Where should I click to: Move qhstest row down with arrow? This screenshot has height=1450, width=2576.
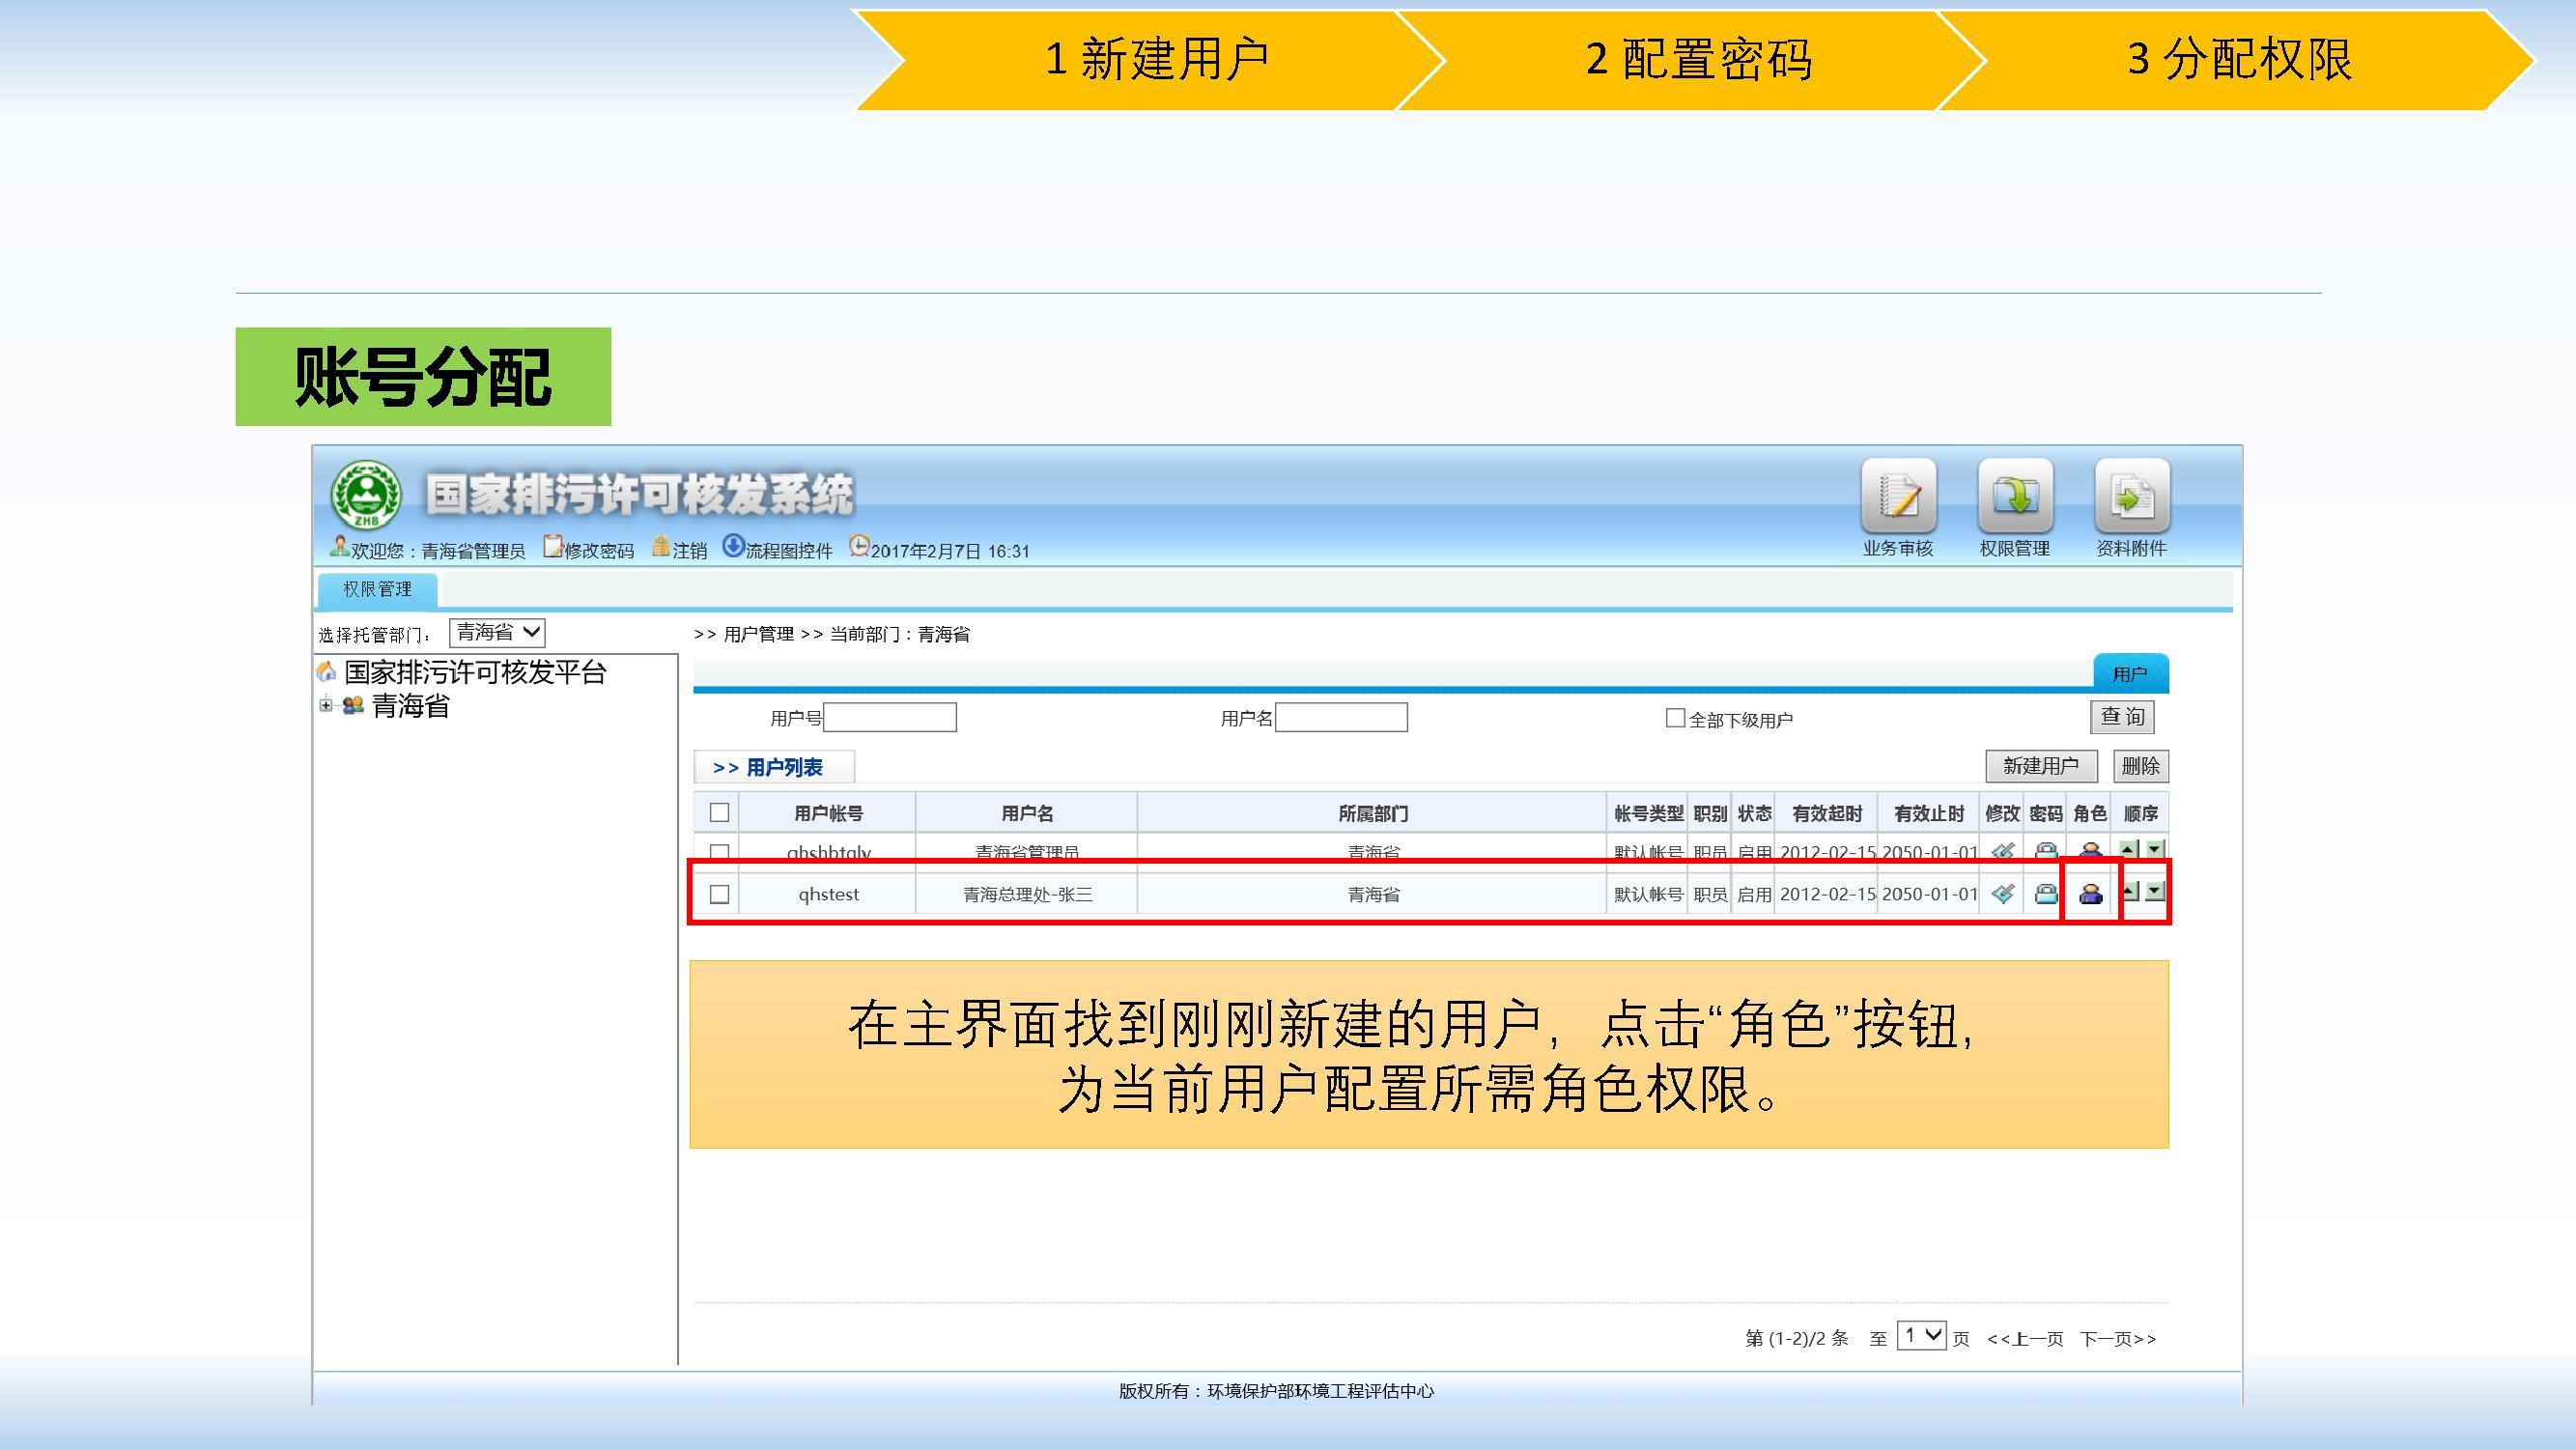2155,891
